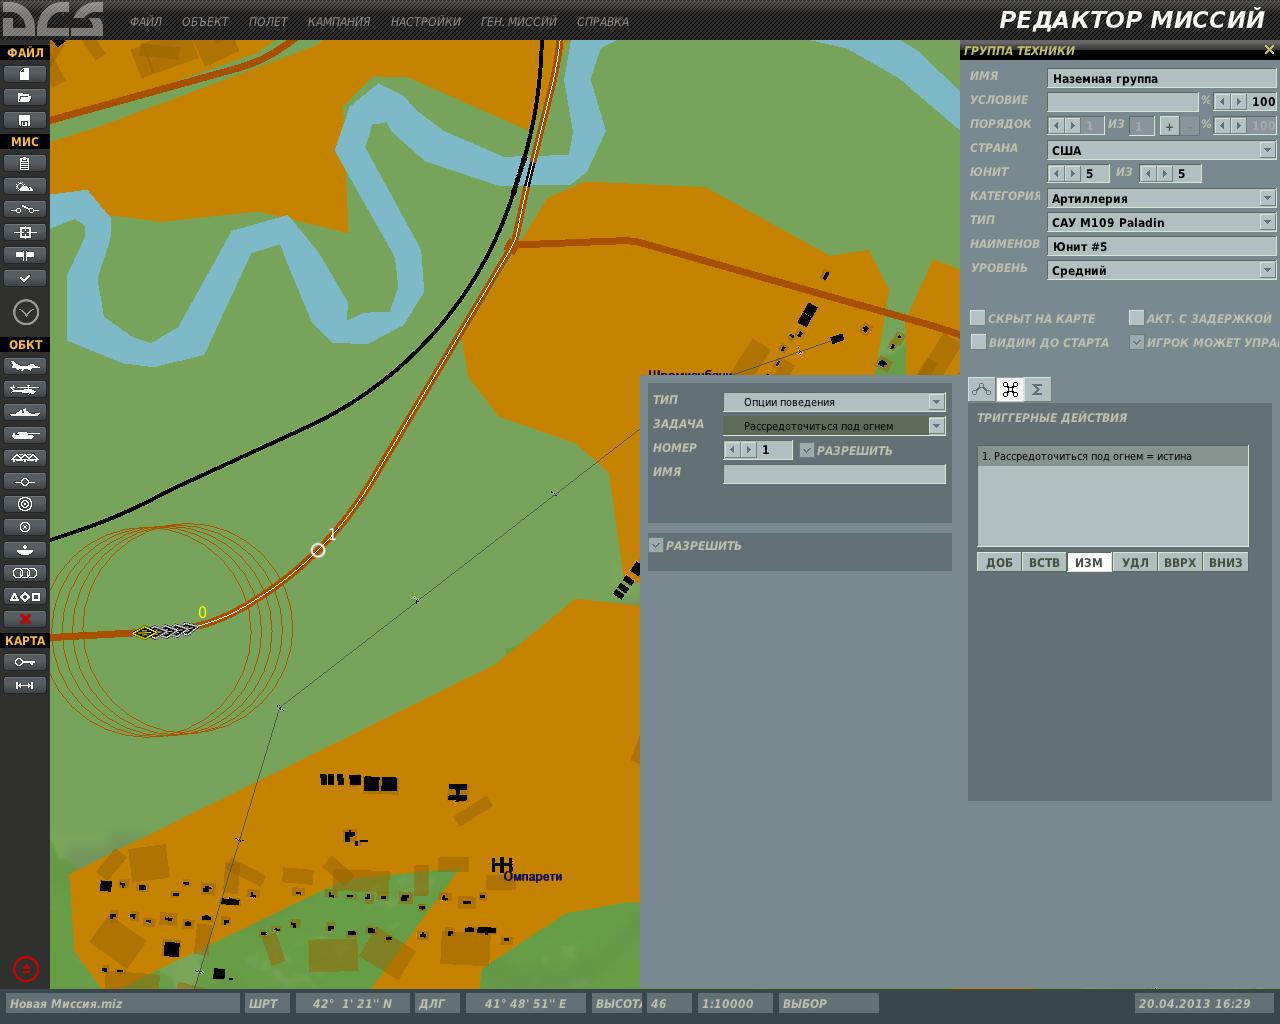The height and width of the screenshot is (1024, 1280).
Task: Select the ship group placement tool
Action: [x=25, y=412]
